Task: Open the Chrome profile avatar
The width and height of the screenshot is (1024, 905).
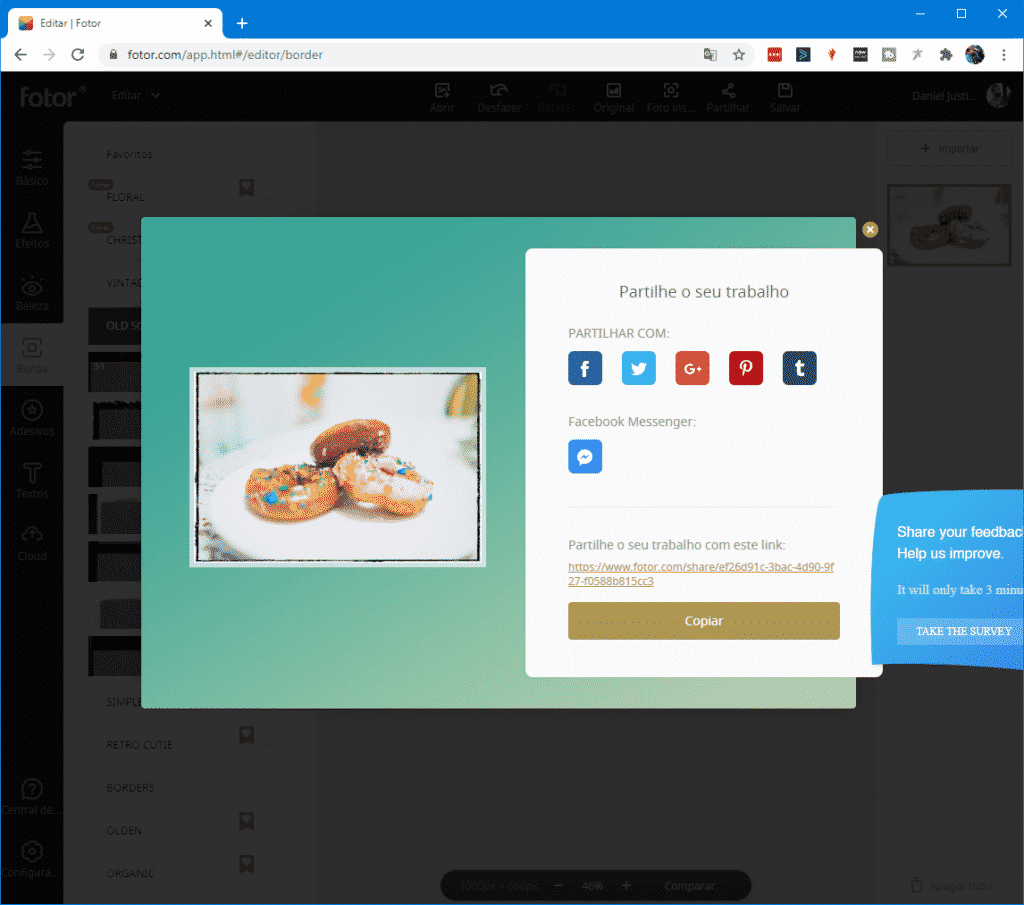Action: [975, 55]
